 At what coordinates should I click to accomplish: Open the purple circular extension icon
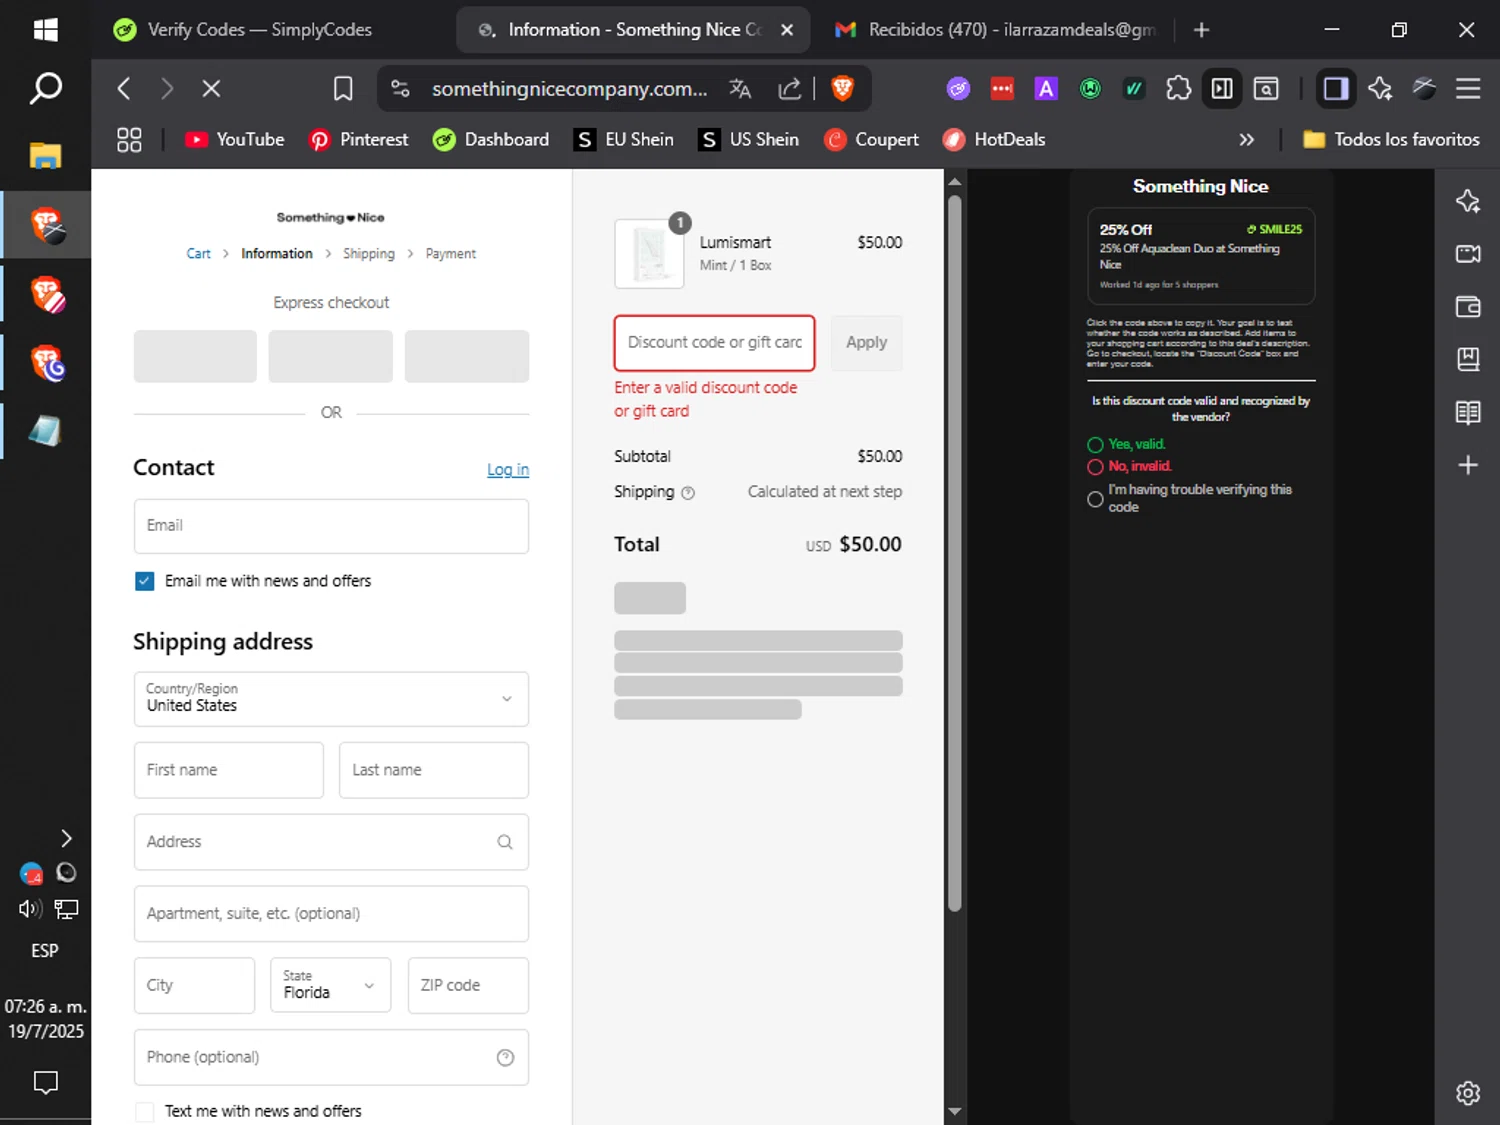point(958,89)
